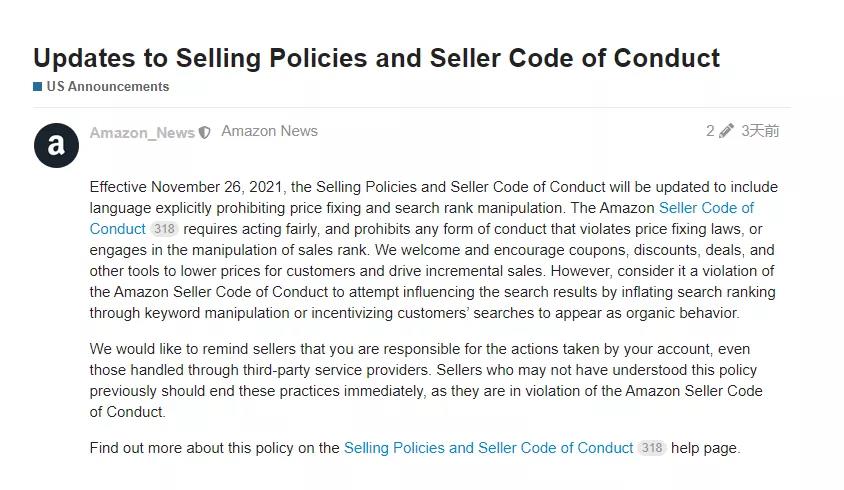Click the first paragraph starting Effective November 26
The width and height of the screenshot is (844, 490).
point(434,250)
